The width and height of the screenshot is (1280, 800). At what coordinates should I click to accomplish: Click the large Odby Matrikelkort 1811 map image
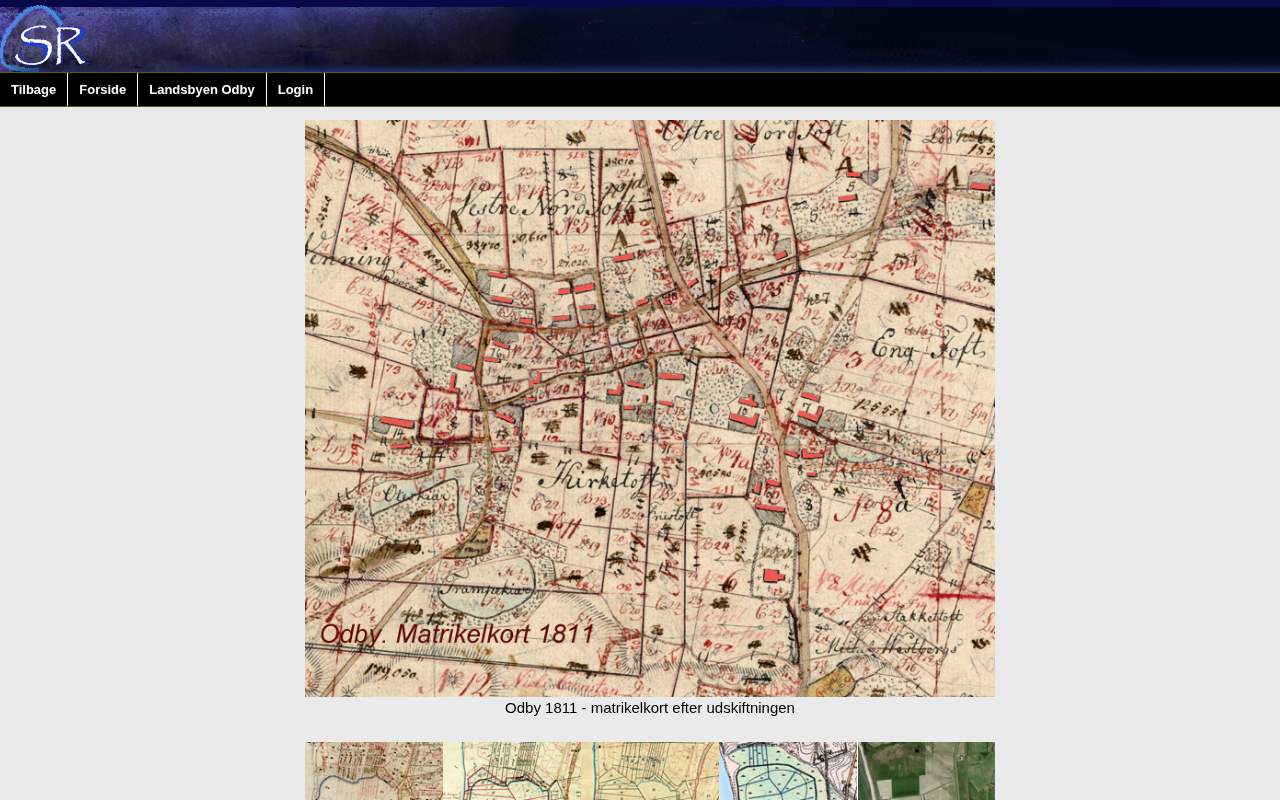click(x=650, y=408)
